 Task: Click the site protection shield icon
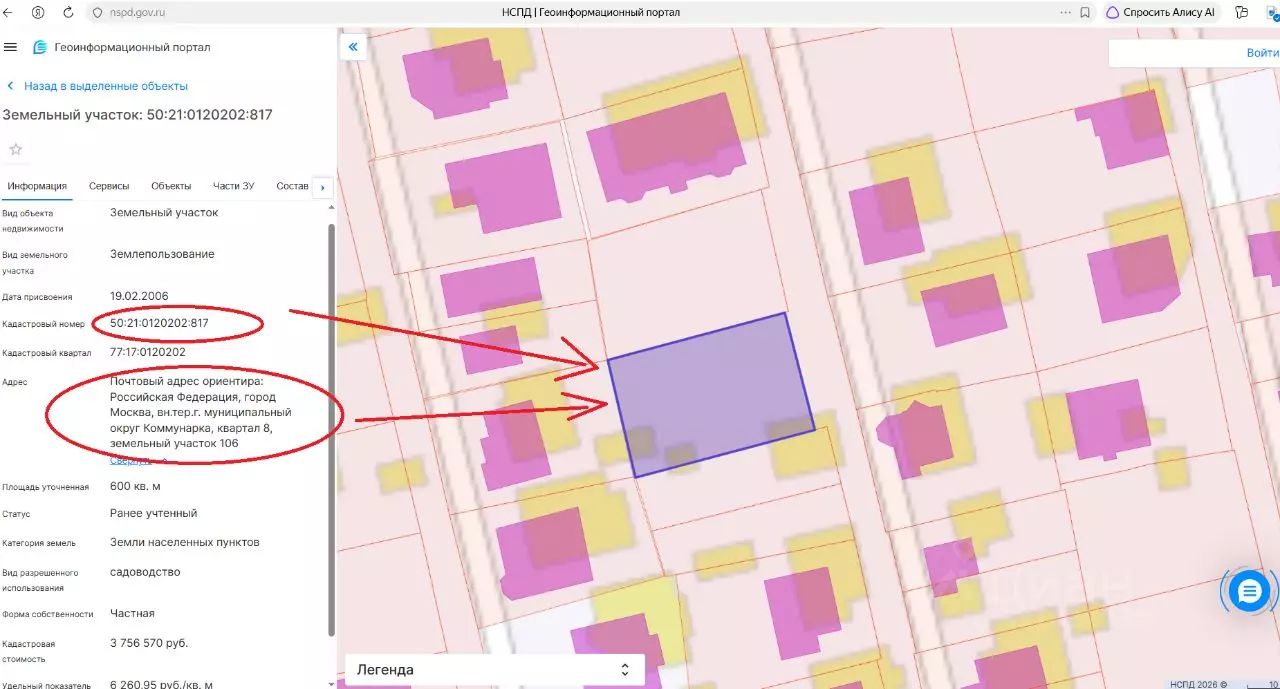97,13
